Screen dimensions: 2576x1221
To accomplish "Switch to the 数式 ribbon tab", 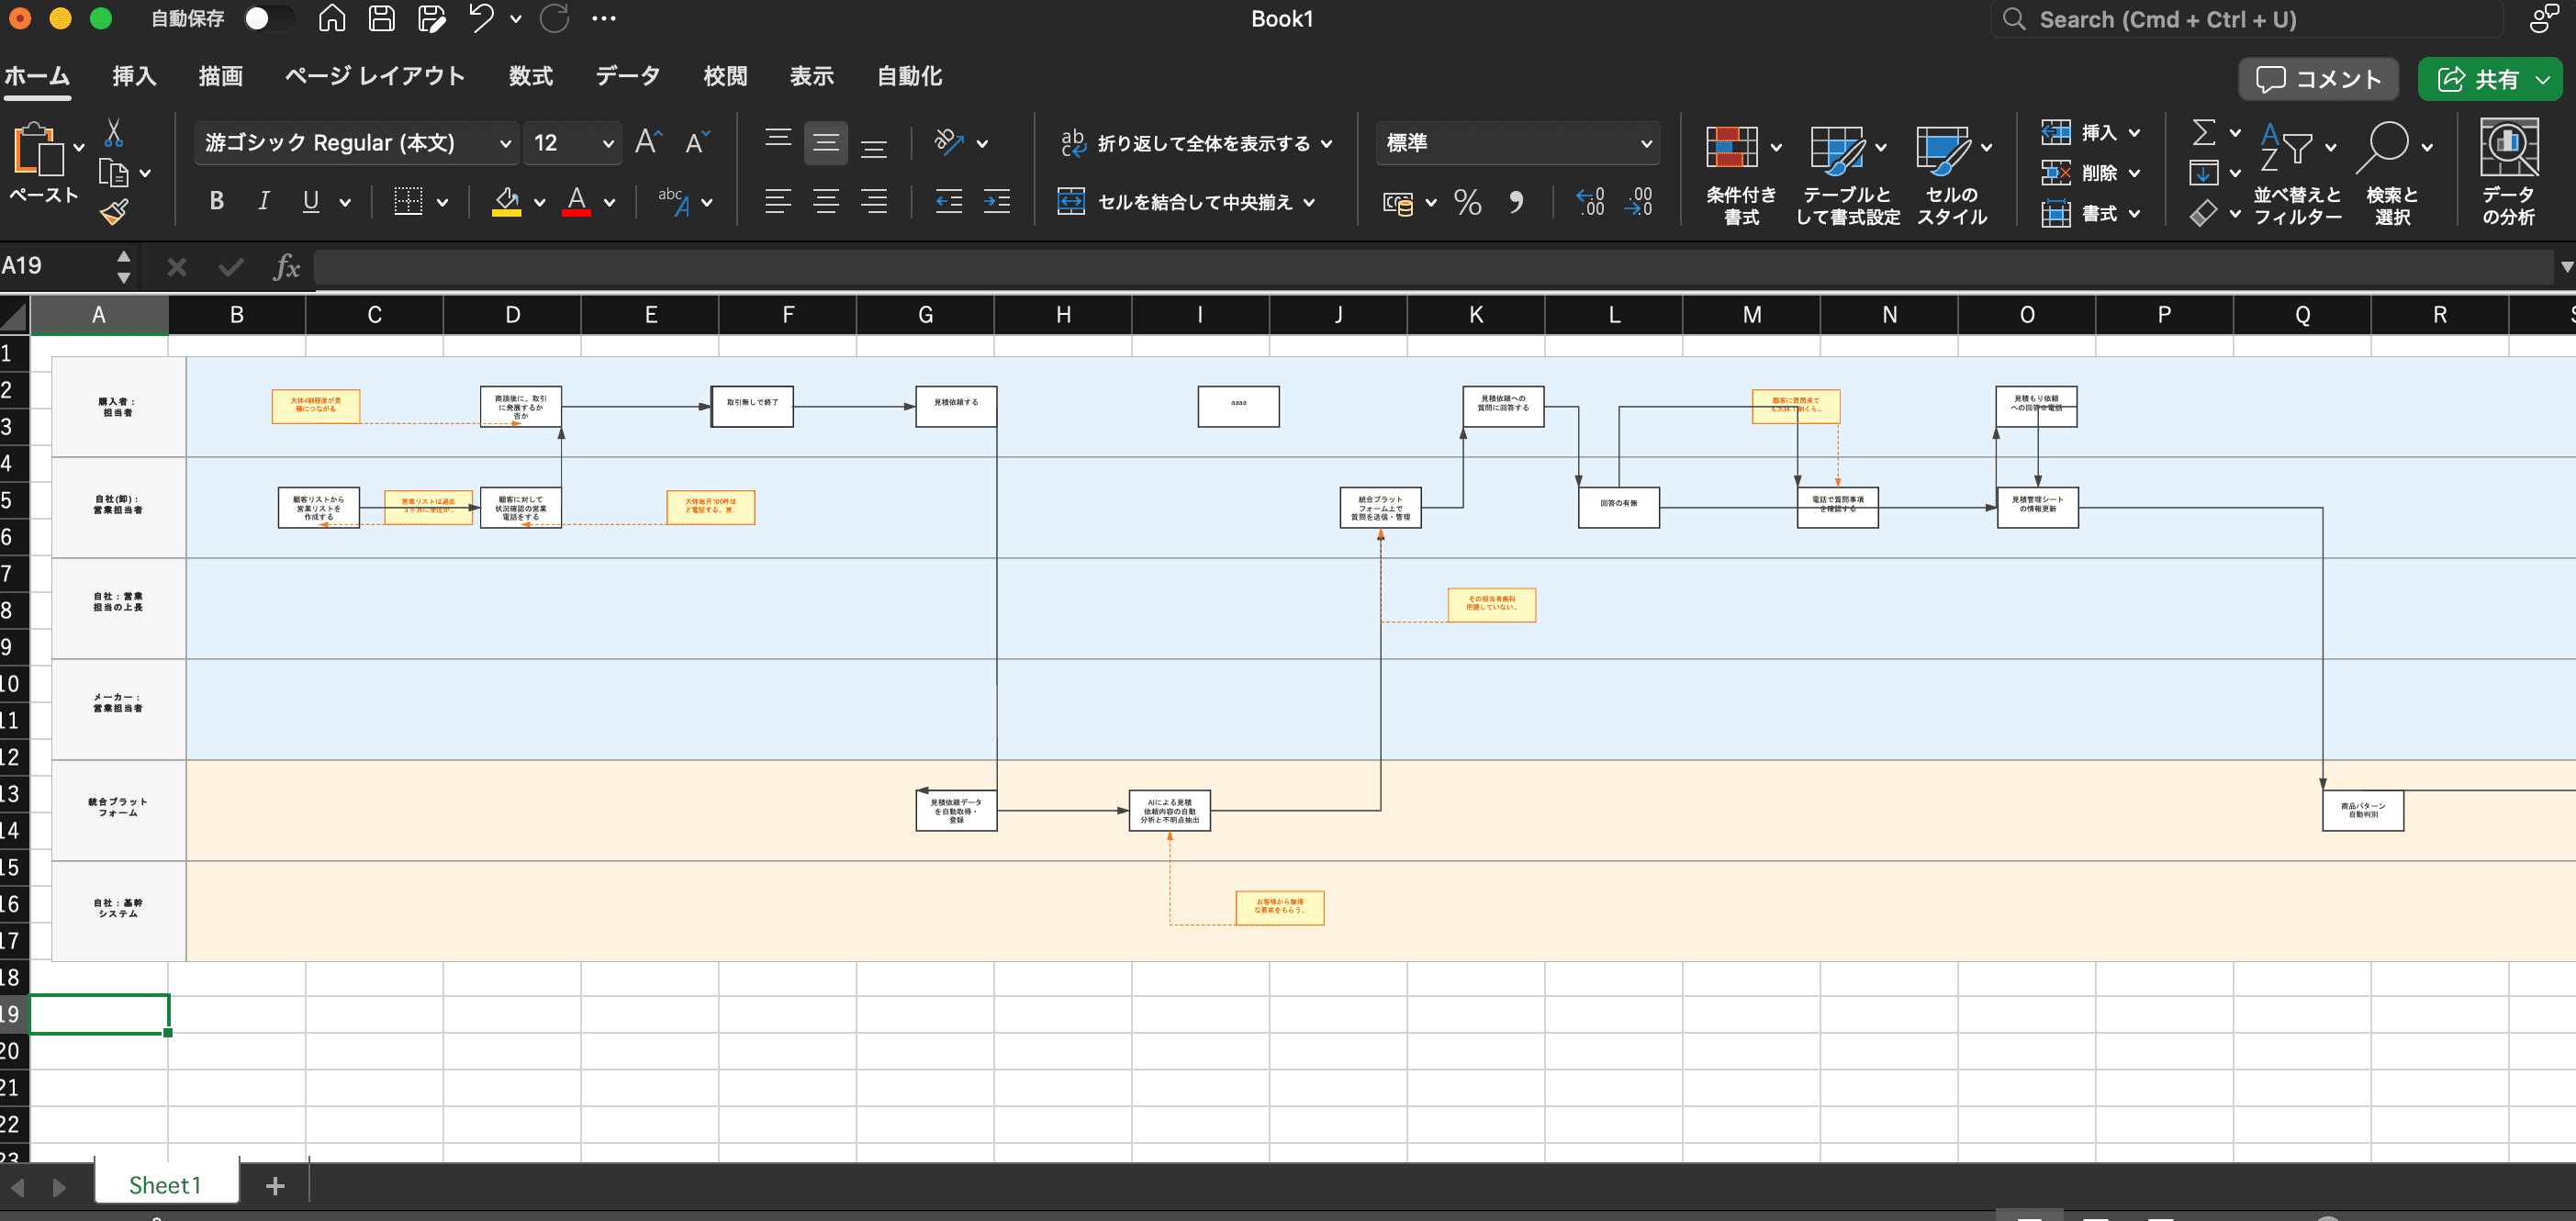I will (531, 76).
